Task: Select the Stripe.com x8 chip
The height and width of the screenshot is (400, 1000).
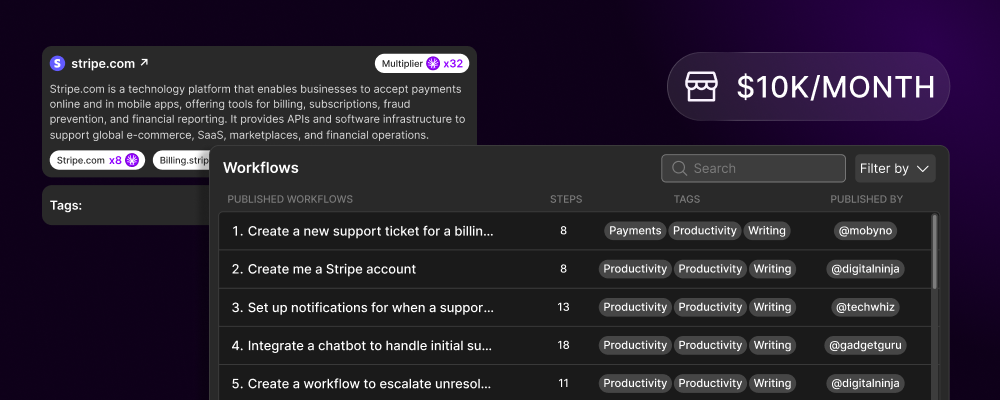Action: 98,160
